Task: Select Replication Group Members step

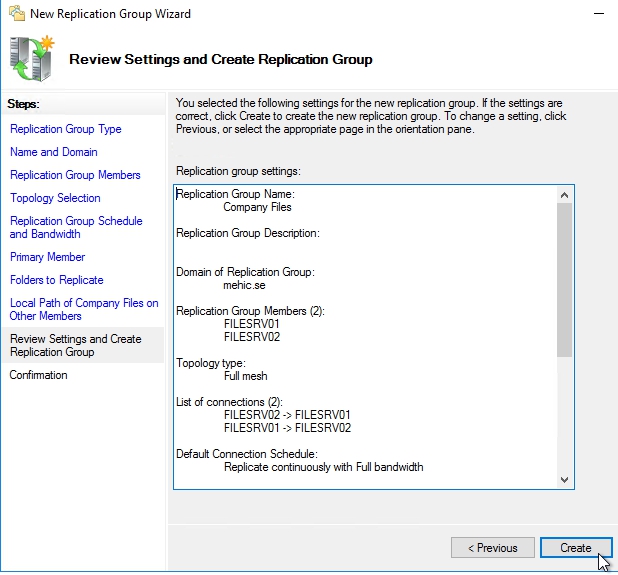Action: coord(75,175)
